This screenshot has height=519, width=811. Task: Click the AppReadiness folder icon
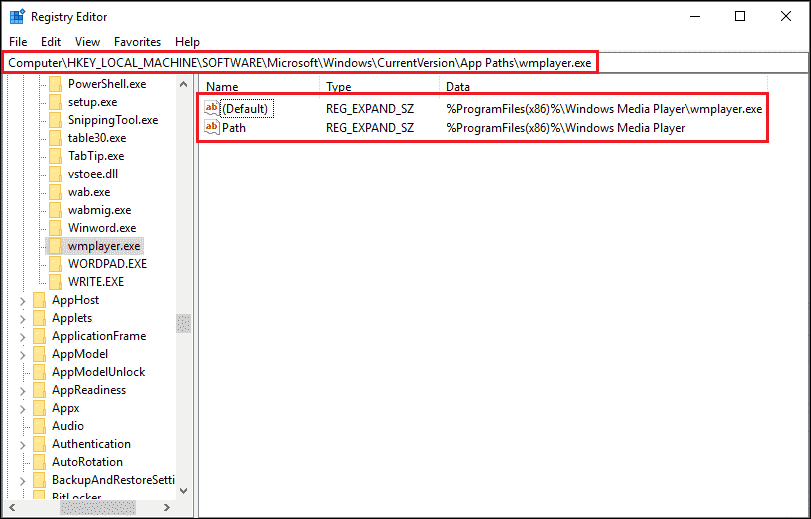coord(39,390)
